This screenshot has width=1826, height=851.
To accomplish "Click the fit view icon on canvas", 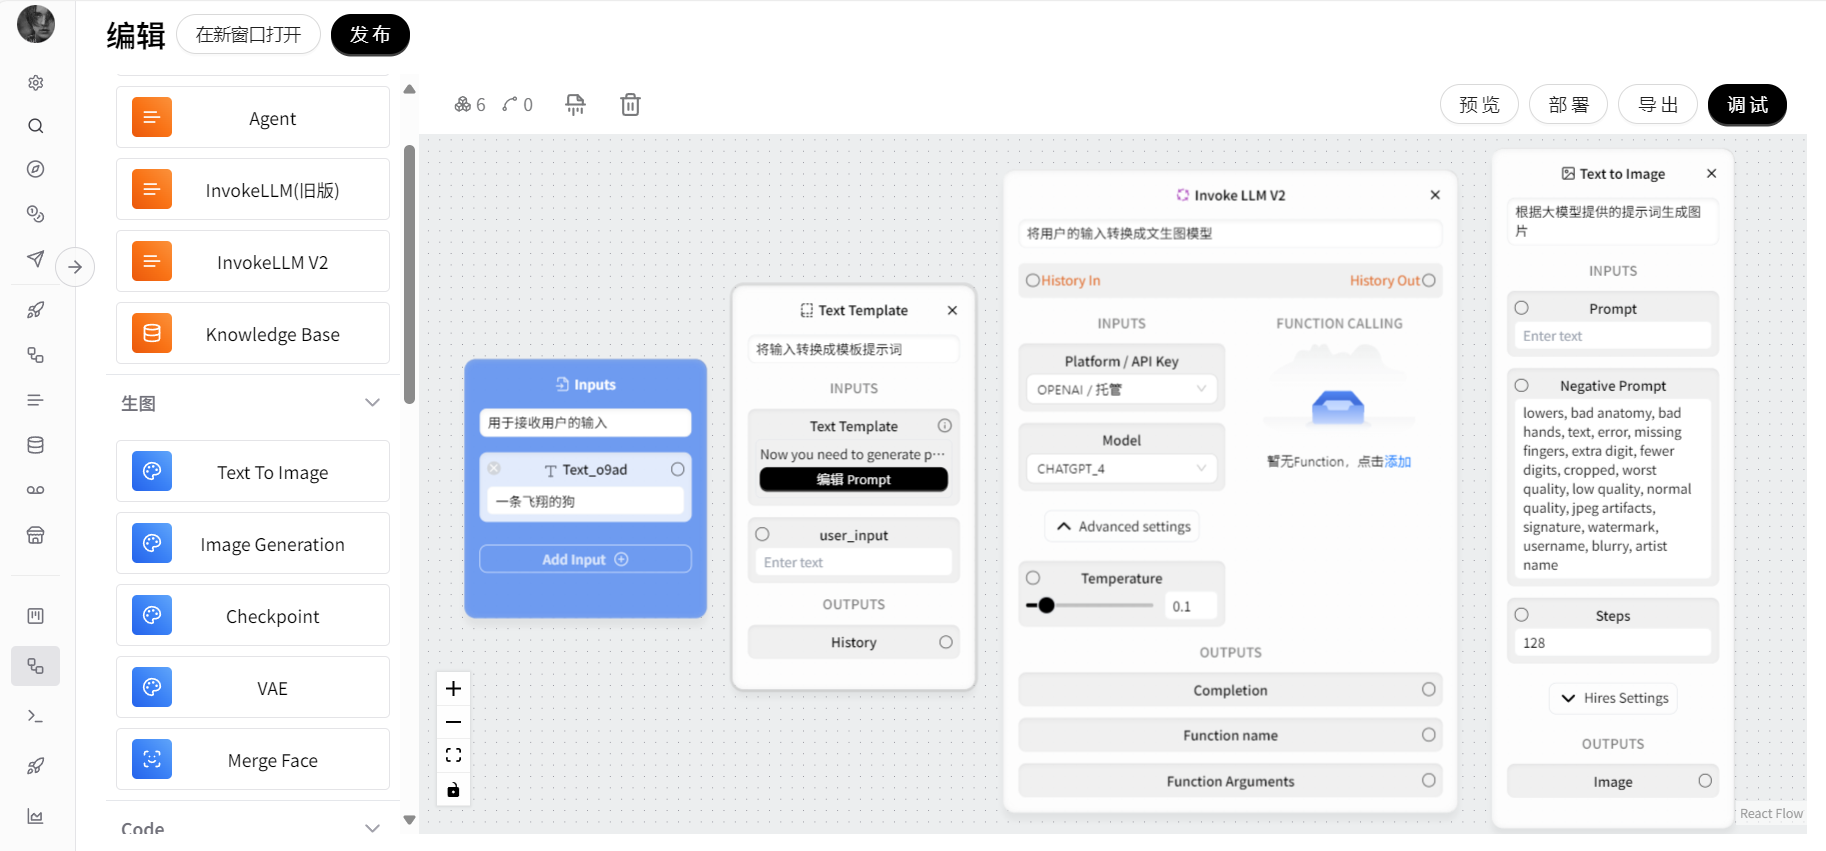I will tap(453, 755).
